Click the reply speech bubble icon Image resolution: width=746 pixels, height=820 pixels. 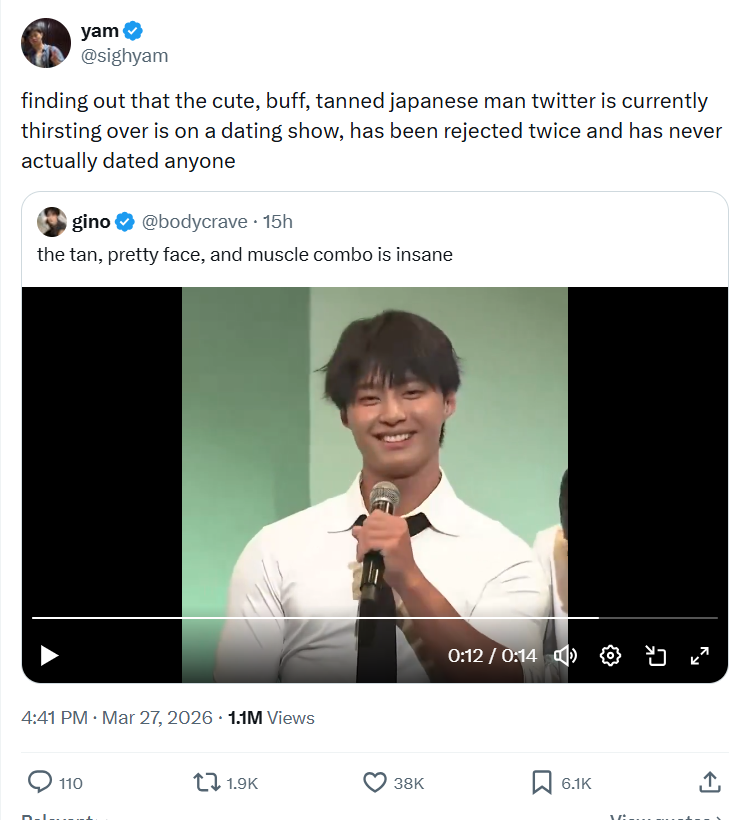click(41, 782)
